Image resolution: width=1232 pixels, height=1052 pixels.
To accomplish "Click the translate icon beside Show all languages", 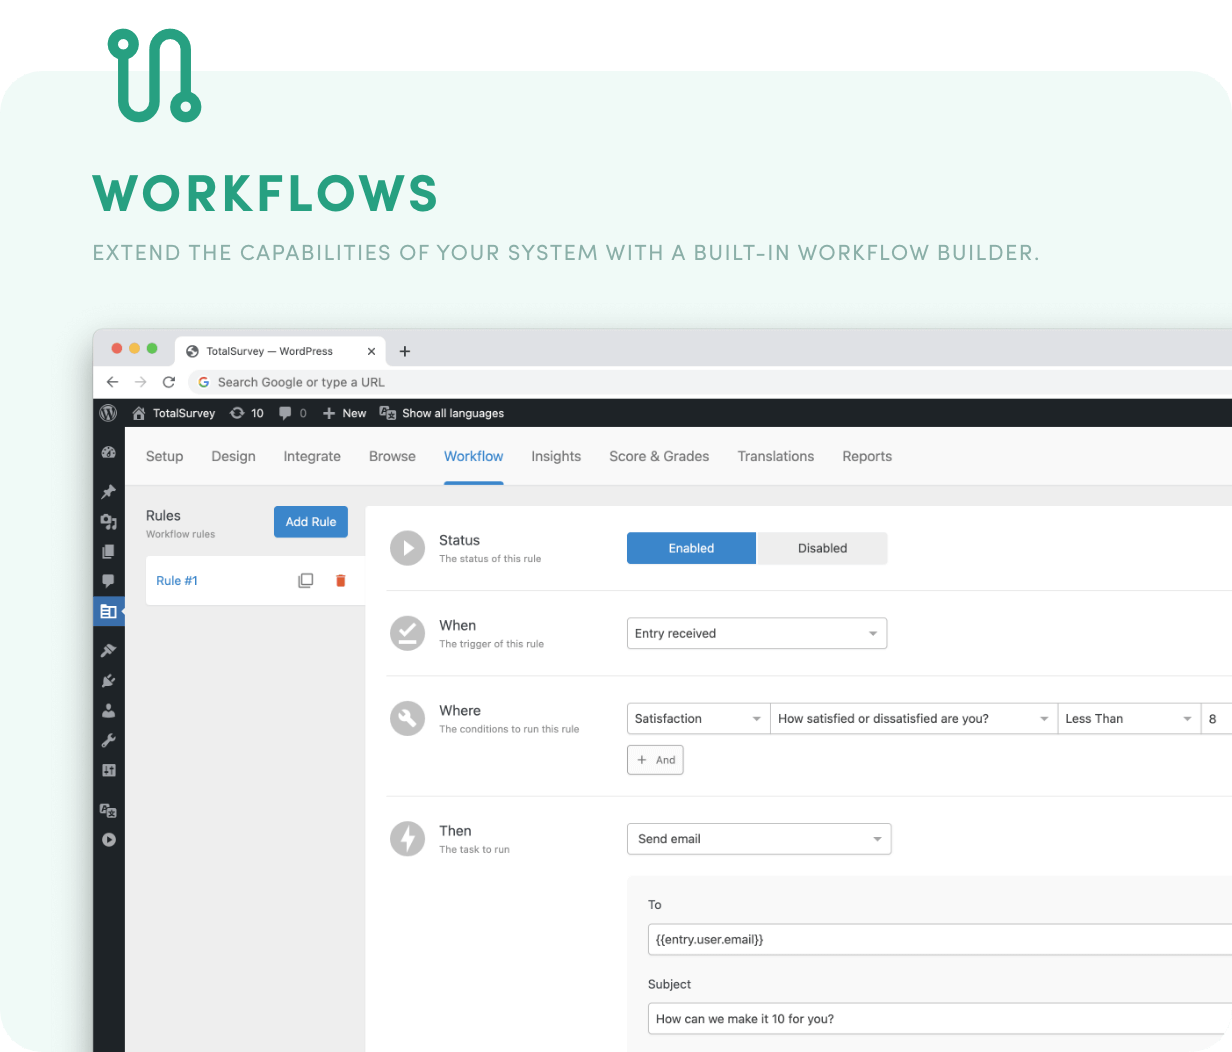I will pyautogui.click(x=388, y=413).
